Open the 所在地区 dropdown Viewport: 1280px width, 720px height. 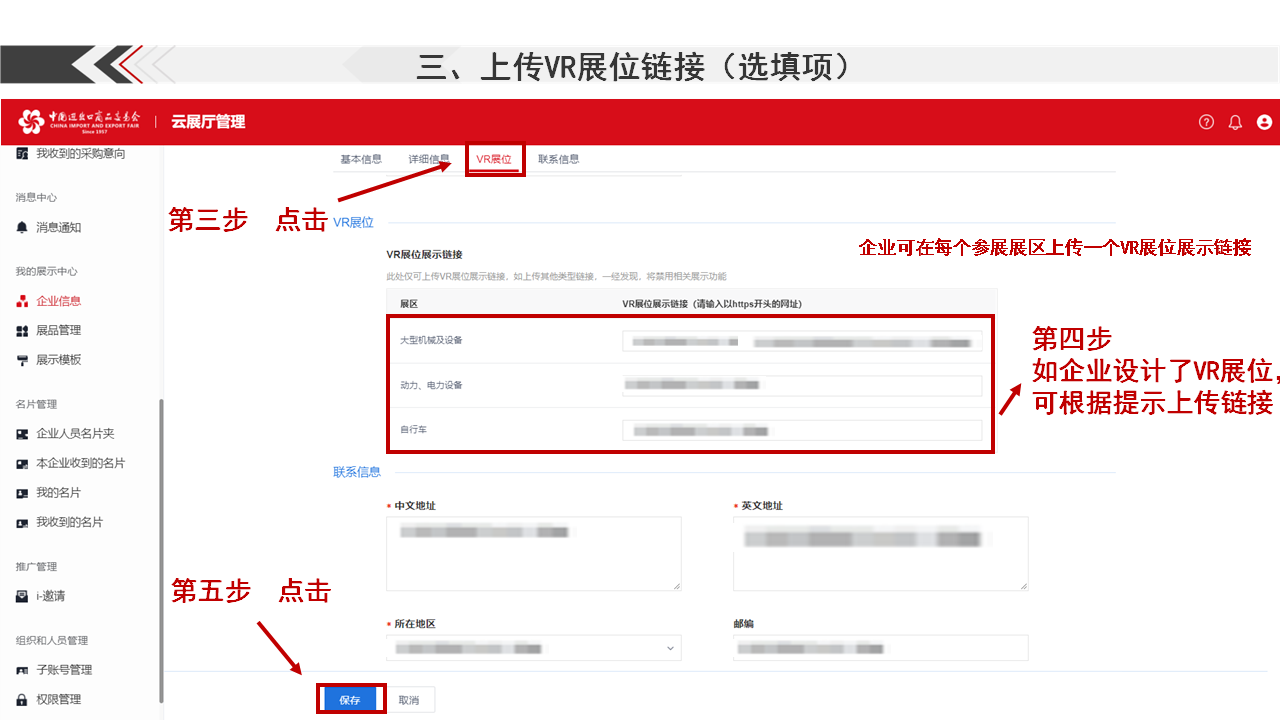[533, 647]
